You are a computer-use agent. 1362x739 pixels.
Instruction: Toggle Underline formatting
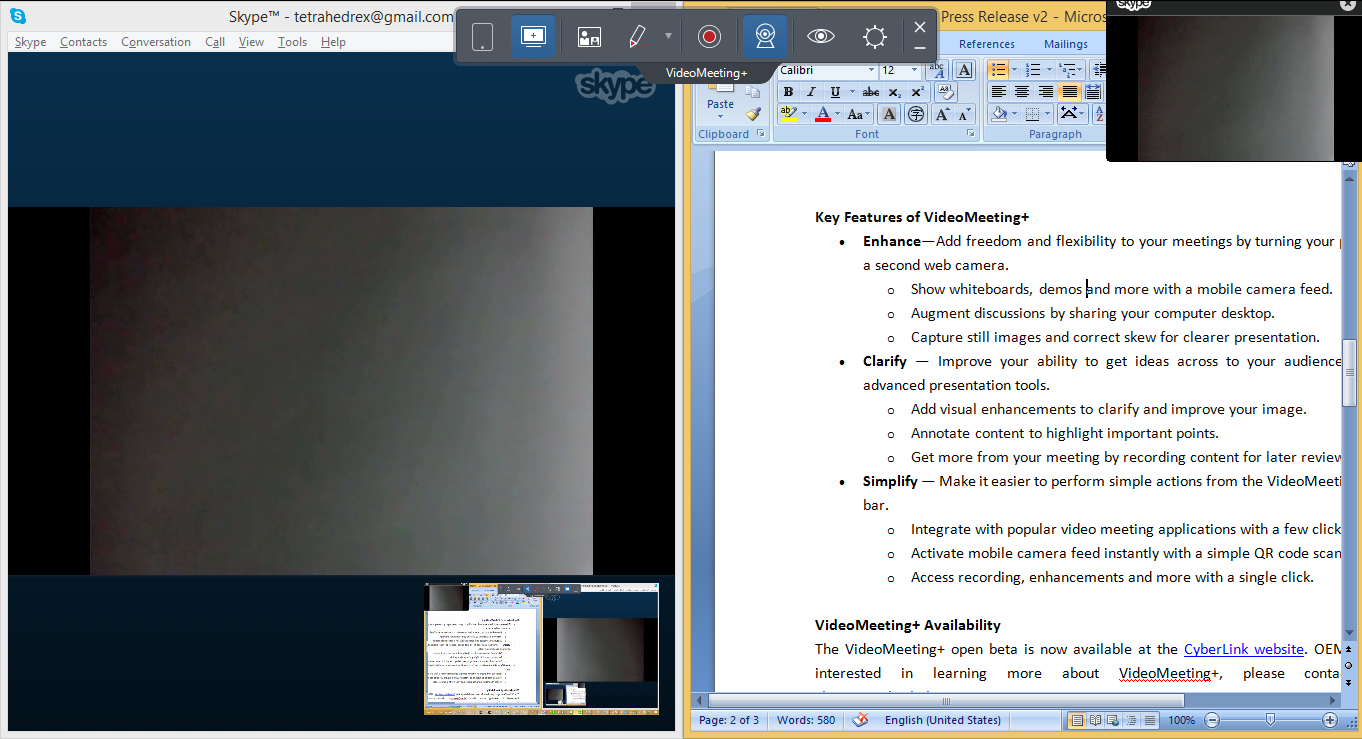coord(835,92)
